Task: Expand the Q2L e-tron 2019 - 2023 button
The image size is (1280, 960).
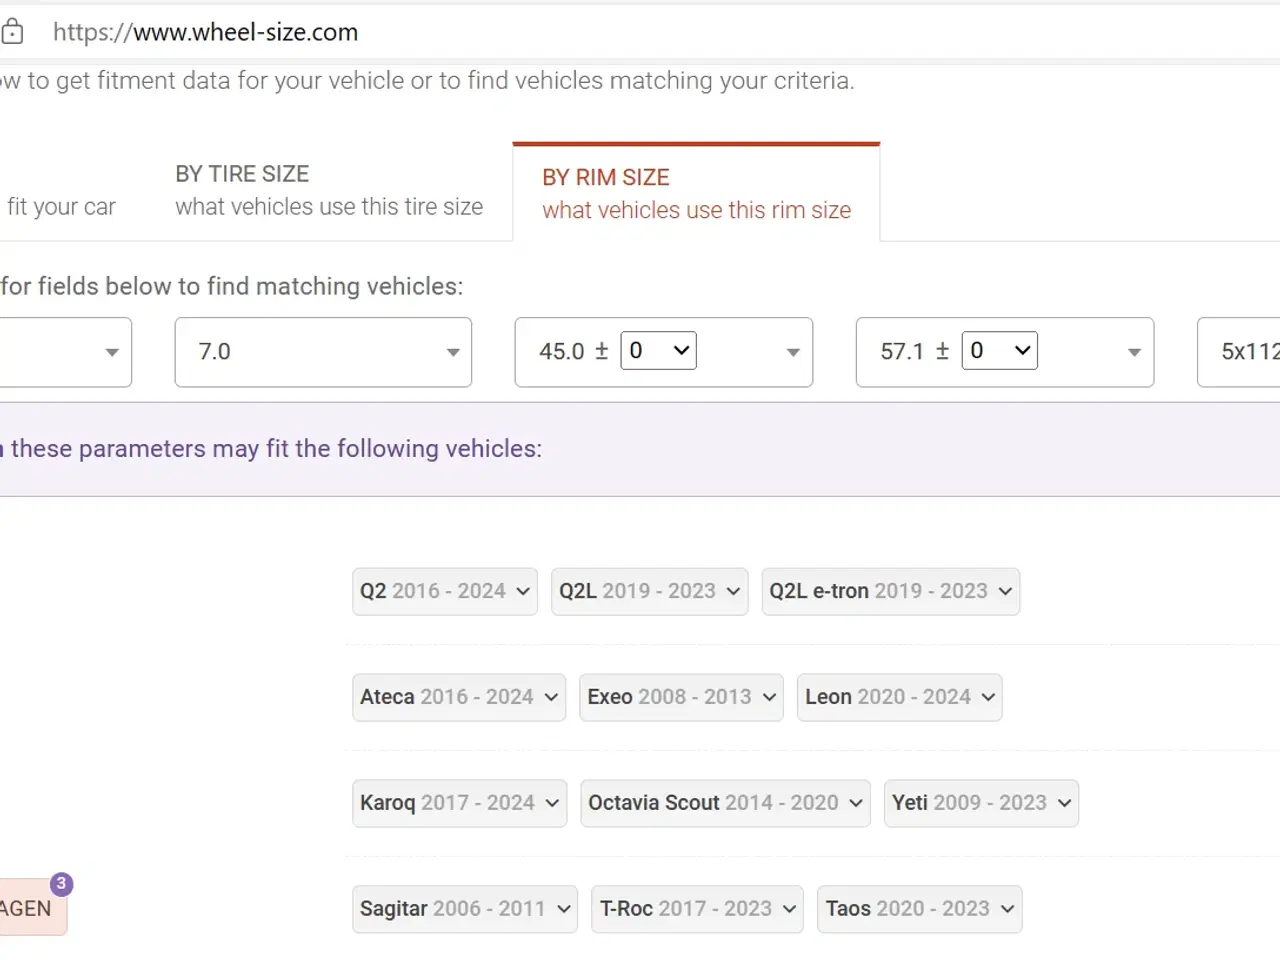Action: click(x=890, y=591)
